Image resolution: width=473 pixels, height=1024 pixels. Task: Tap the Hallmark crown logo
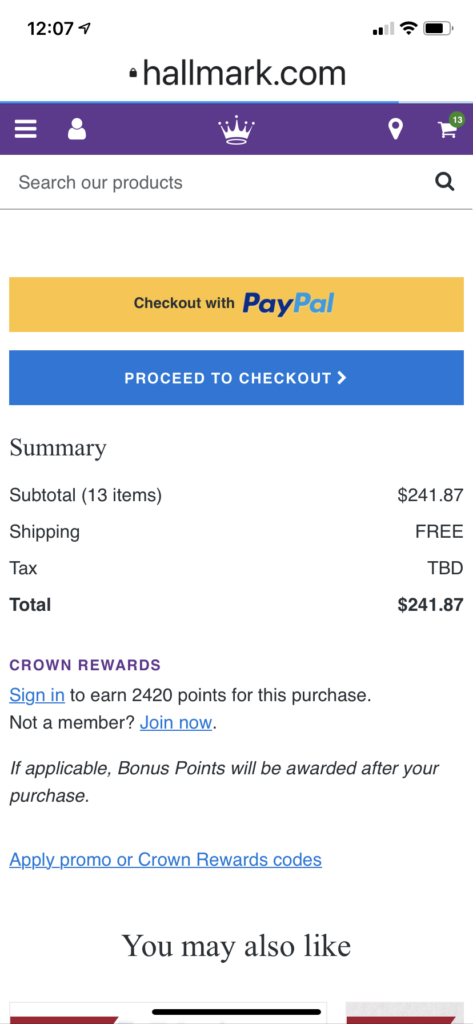pos(236,129)
